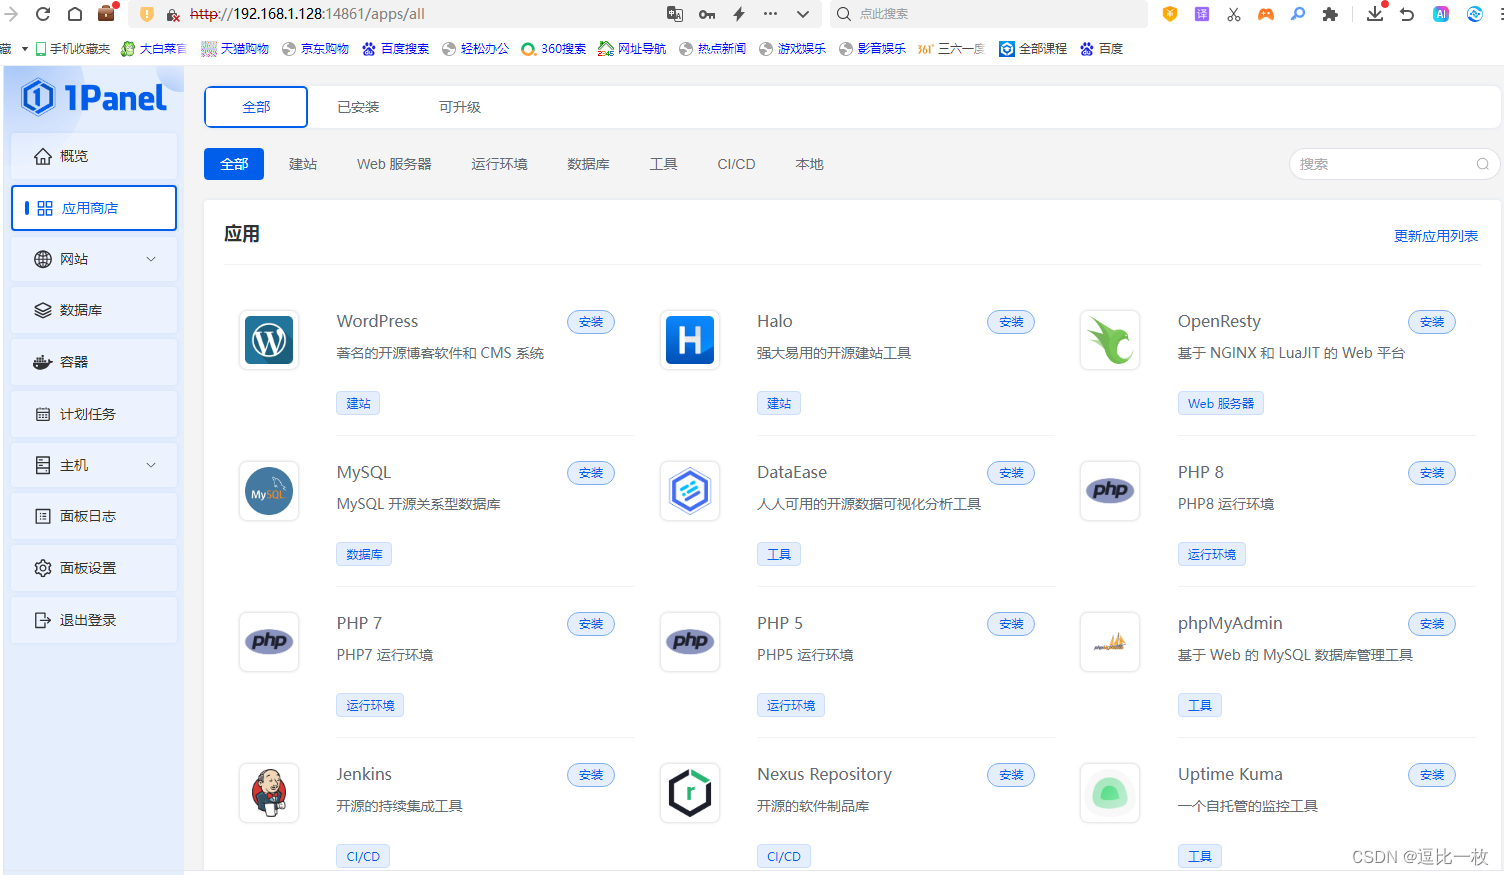The image size is (1504, 875).
Task: Click the browser address bar URL
Action: point(307,14)
